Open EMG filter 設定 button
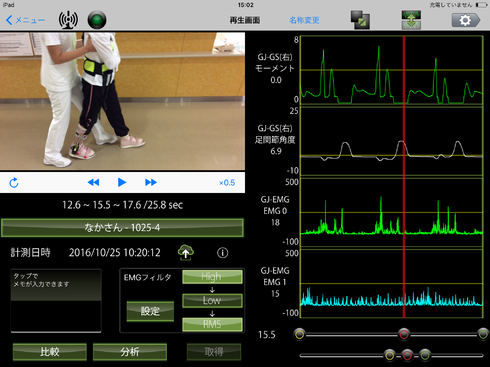Viewport: 490px width, 367px height. tap(150, 311)
